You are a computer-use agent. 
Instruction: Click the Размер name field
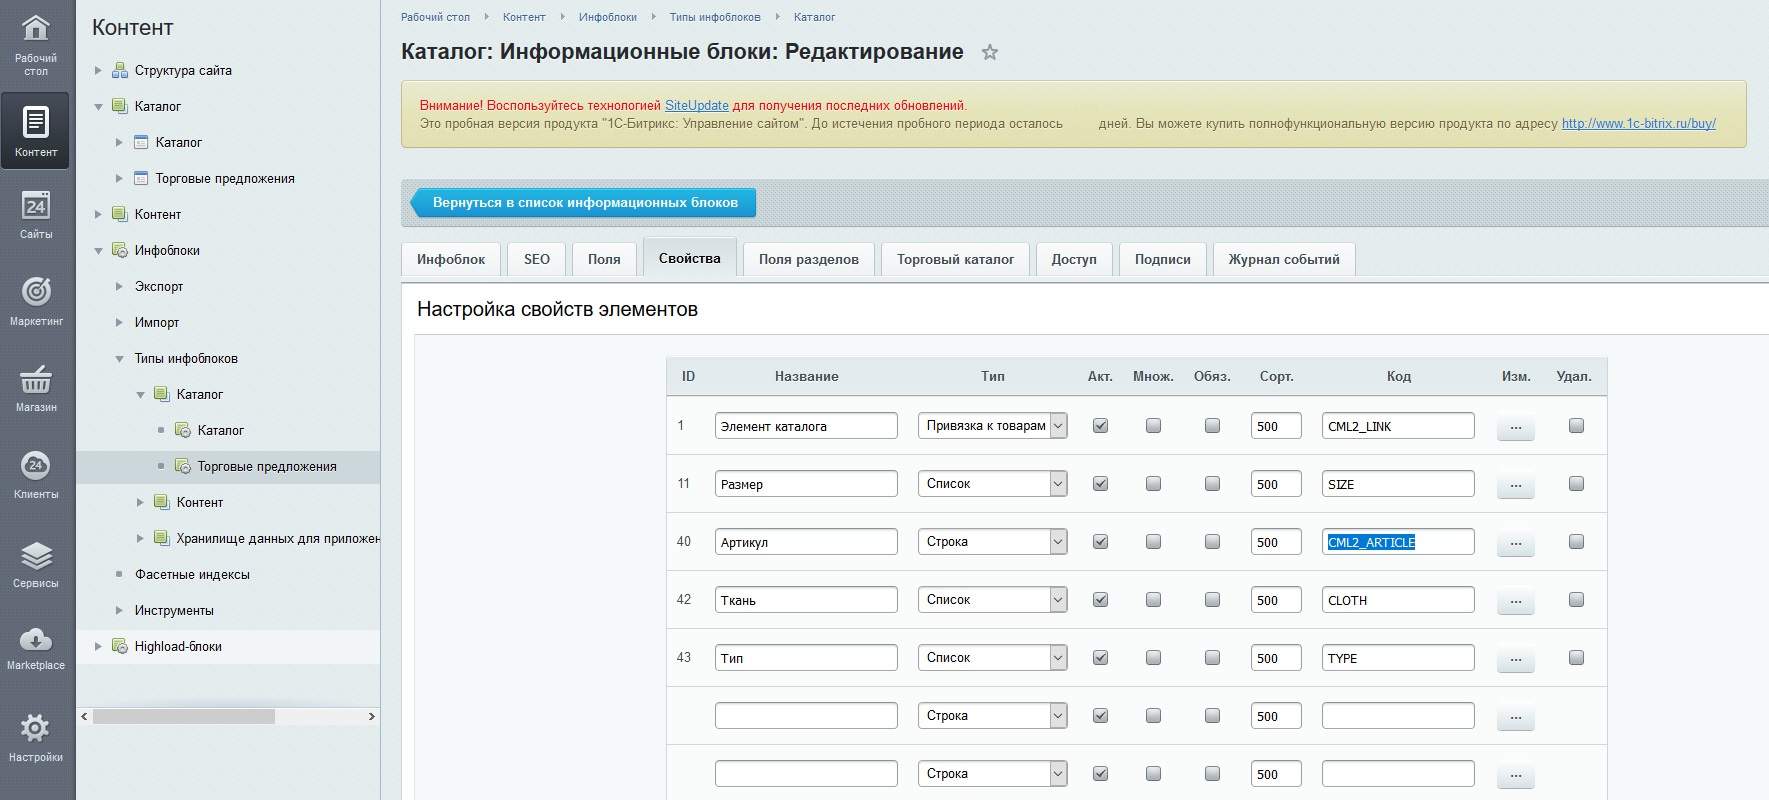tap(806, 484)
